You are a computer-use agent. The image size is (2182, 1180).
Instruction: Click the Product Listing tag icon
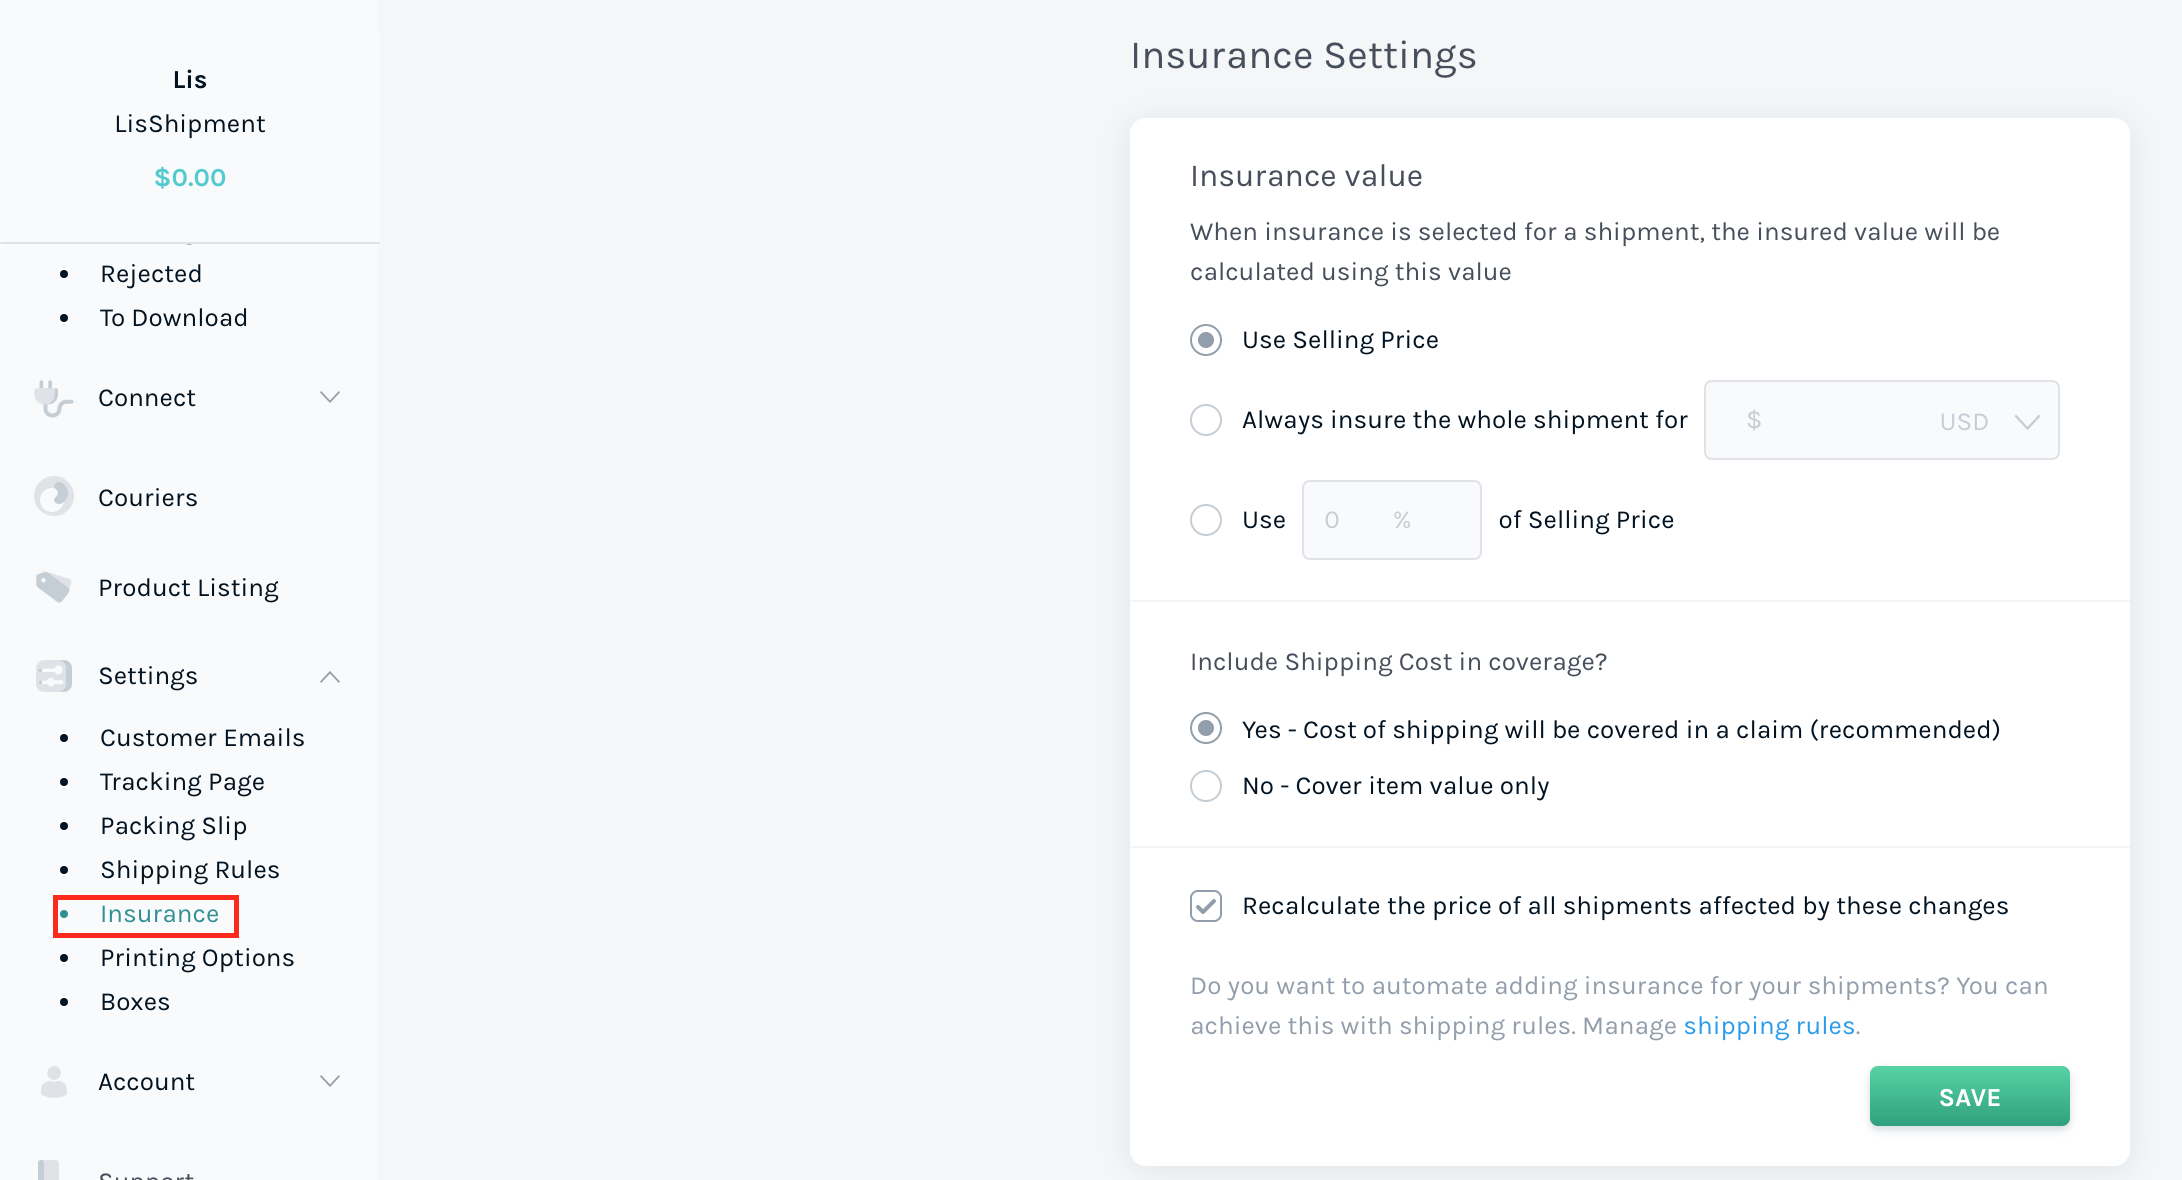tap(54, 586)
